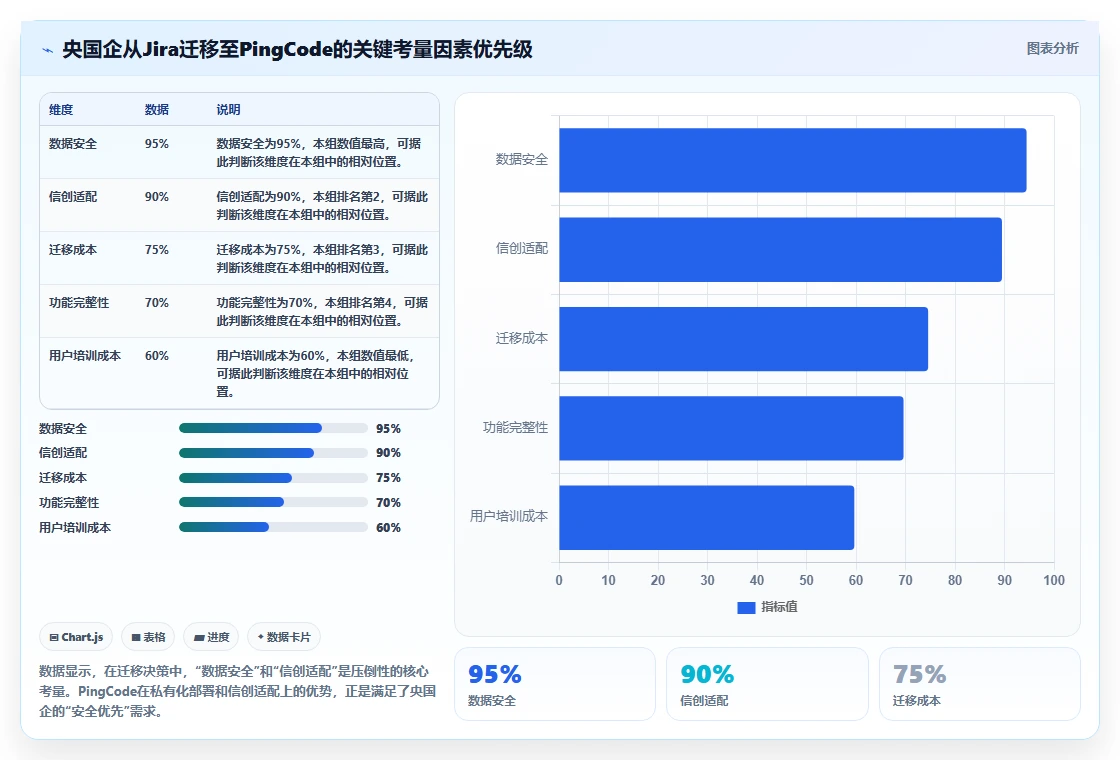Click the lightning icon beside the title

[48, 50]
